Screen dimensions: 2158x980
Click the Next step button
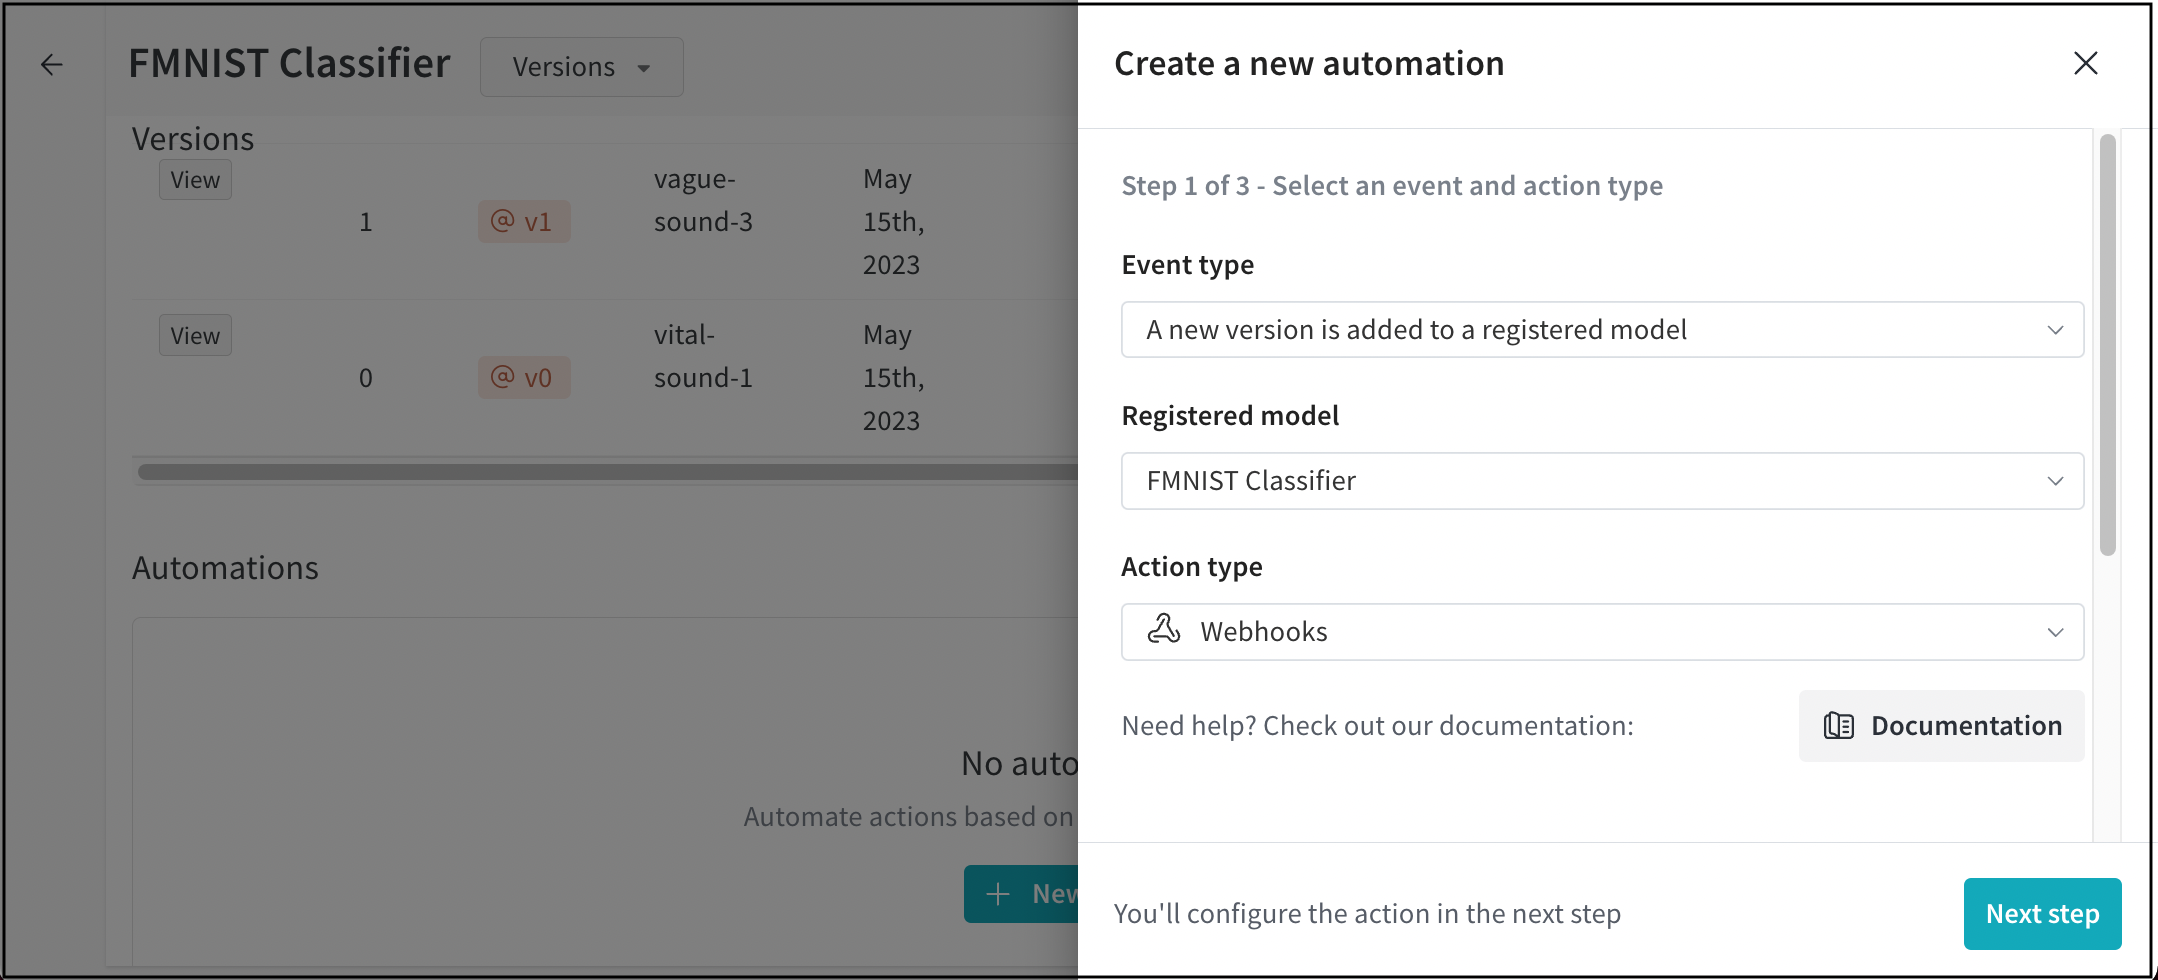click(x=2042, y=914)
